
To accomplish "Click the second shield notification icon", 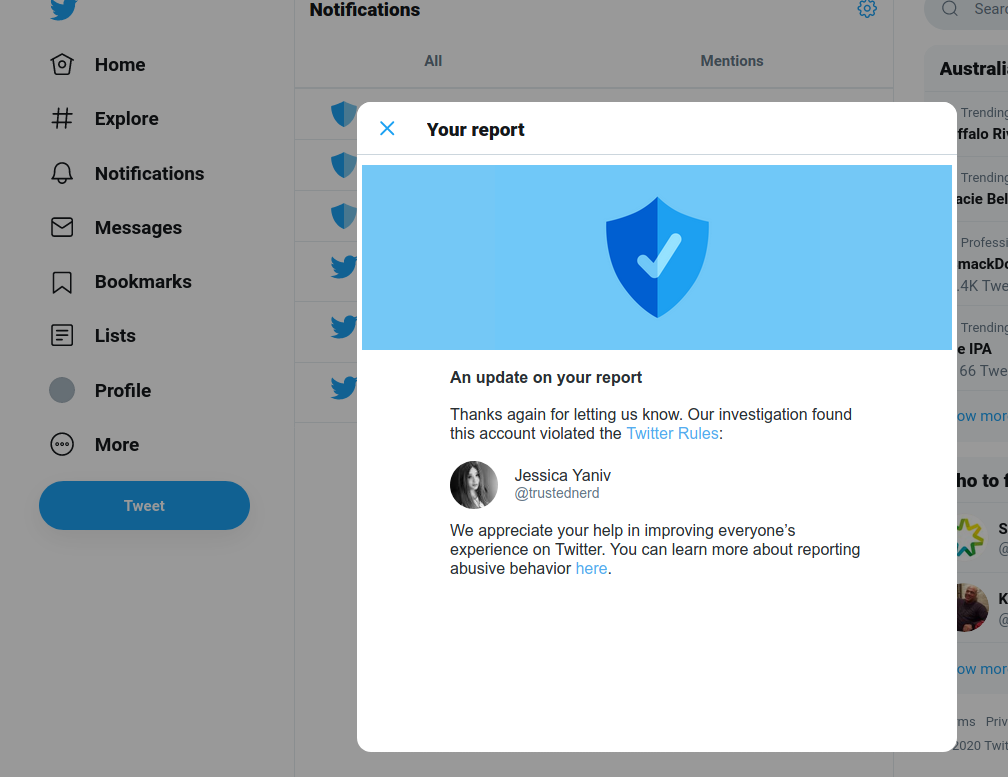I will 343,165.
